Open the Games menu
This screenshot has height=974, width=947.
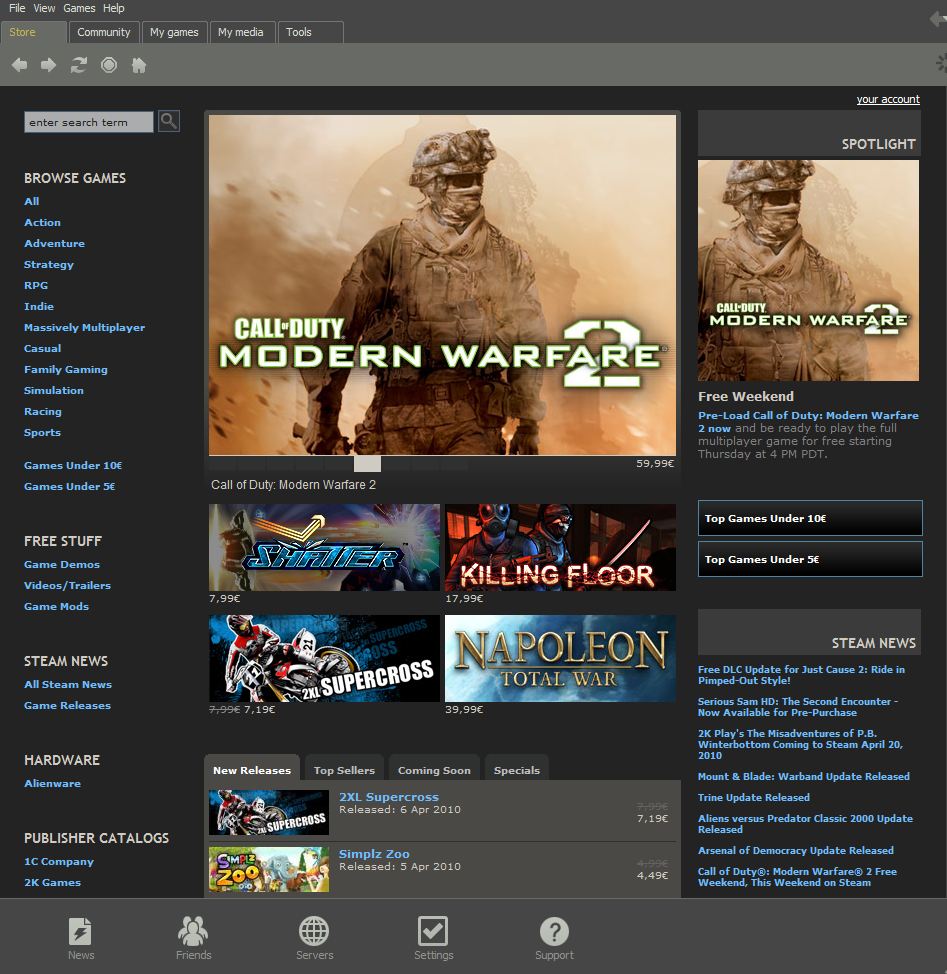click(79, 8)
